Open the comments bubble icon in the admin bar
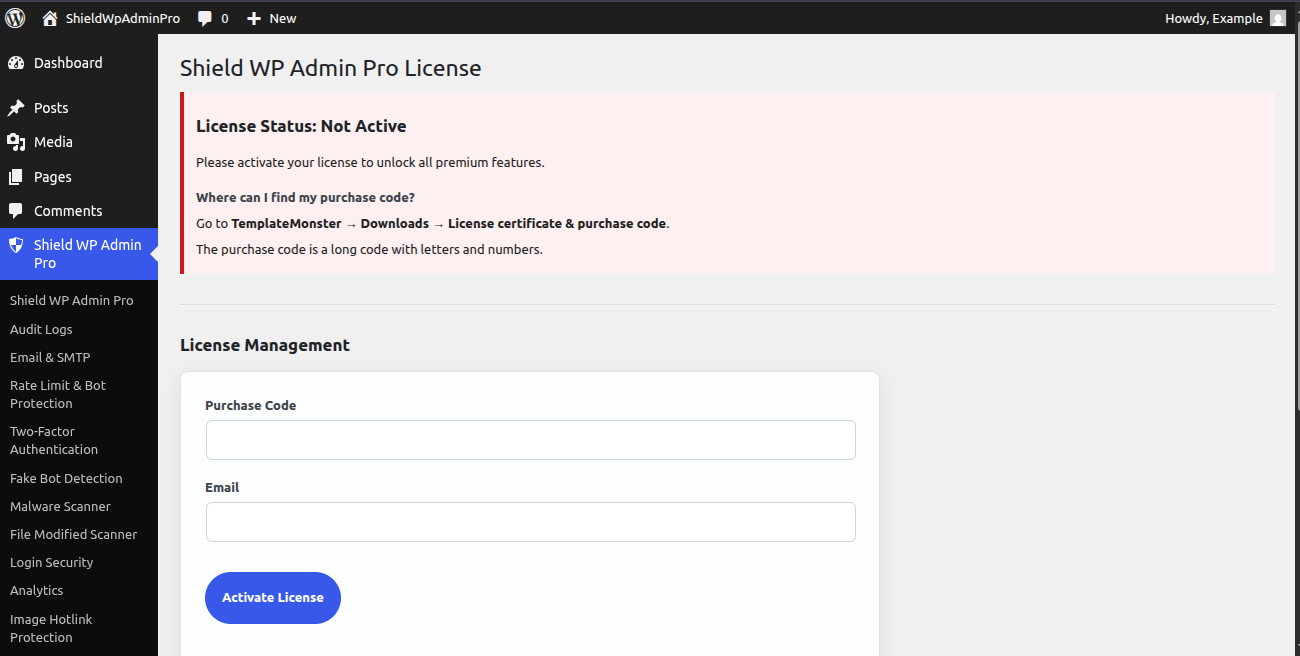This screenshot has width=1300, height=656. tap(205, 19)
